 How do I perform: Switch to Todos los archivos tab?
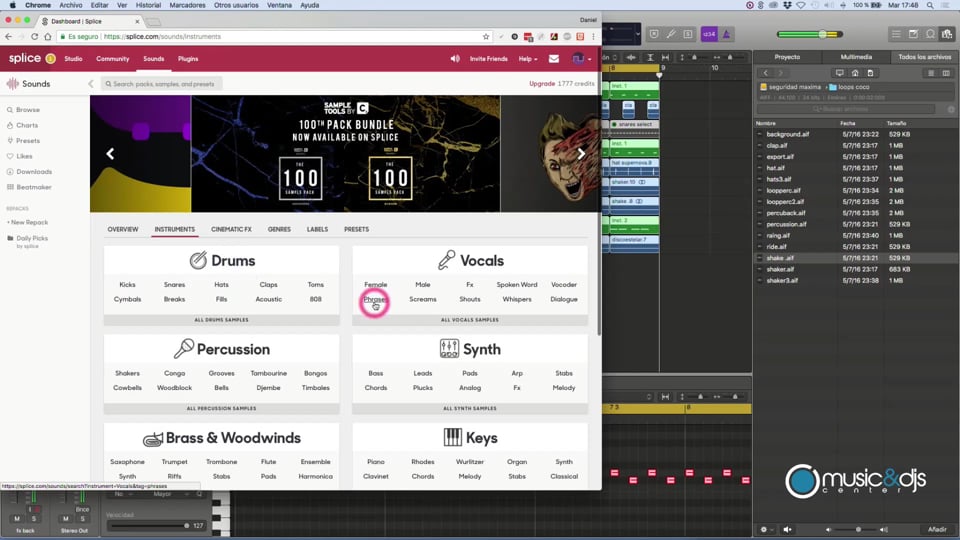tap(924, 57)
